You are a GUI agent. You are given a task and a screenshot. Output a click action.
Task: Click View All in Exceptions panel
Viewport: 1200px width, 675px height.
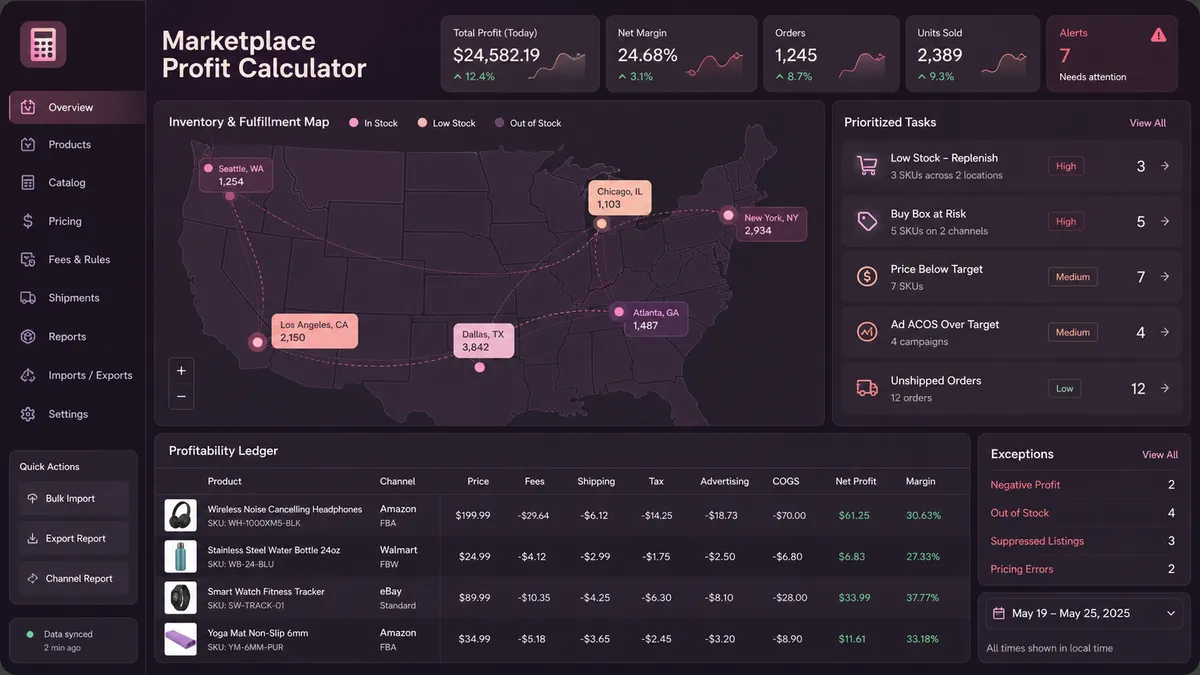(x=1160, y=454)
